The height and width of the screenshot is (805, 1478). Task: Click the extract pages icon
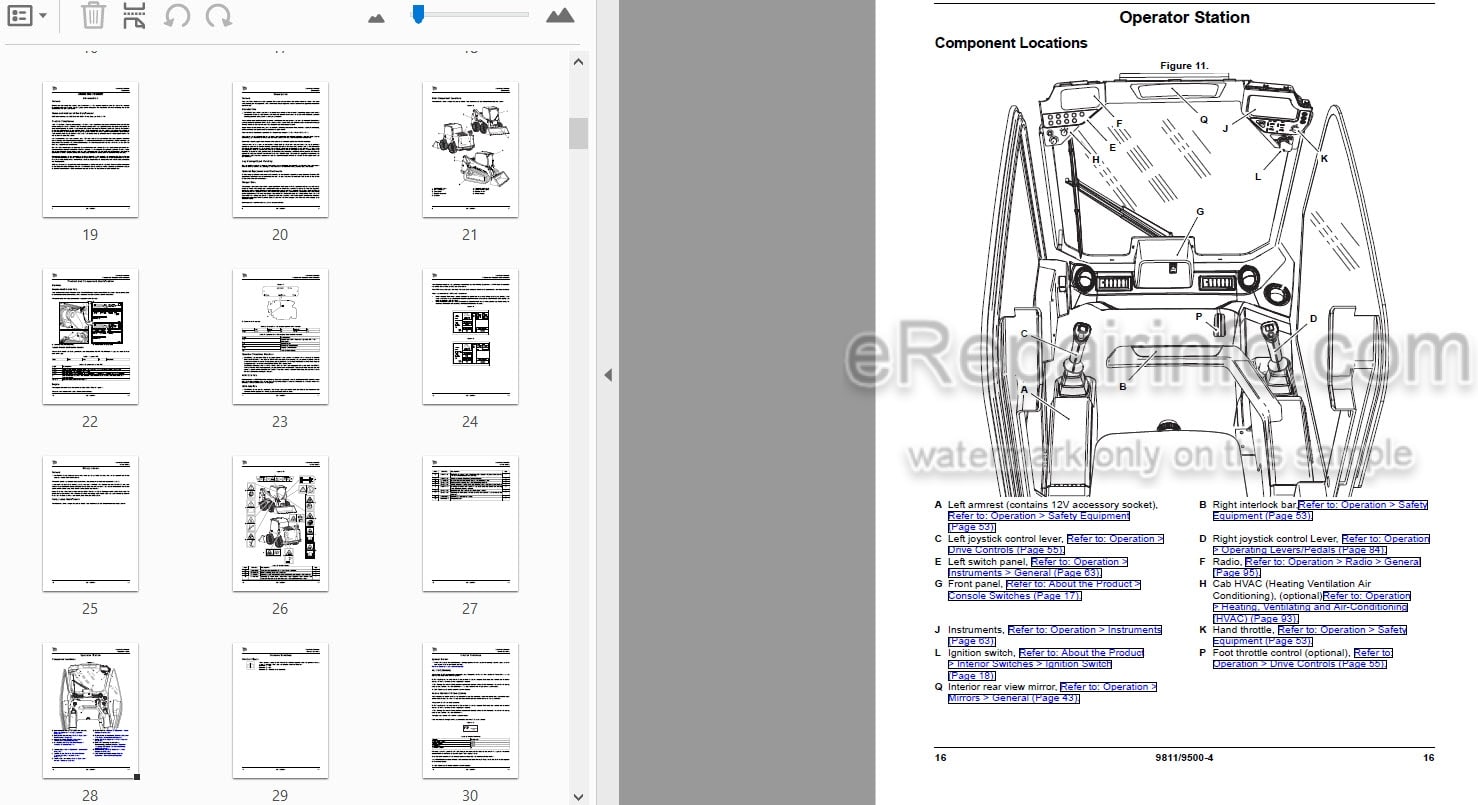coord(134,16)
